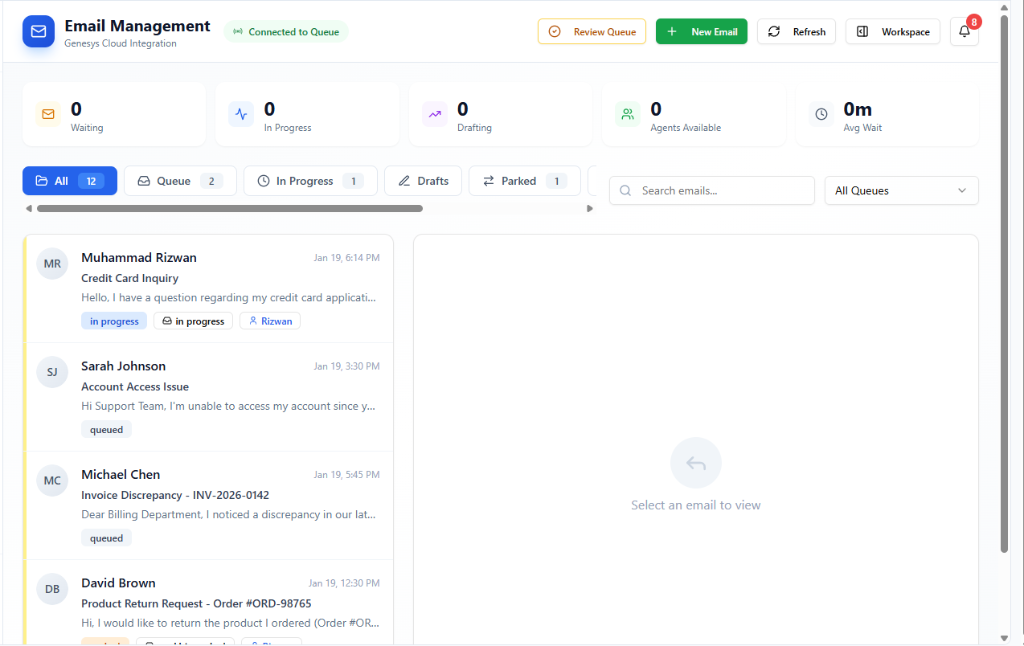Click the queued tag on Michael Chen's email
The image size is (1024, 646).
point(106,538)
